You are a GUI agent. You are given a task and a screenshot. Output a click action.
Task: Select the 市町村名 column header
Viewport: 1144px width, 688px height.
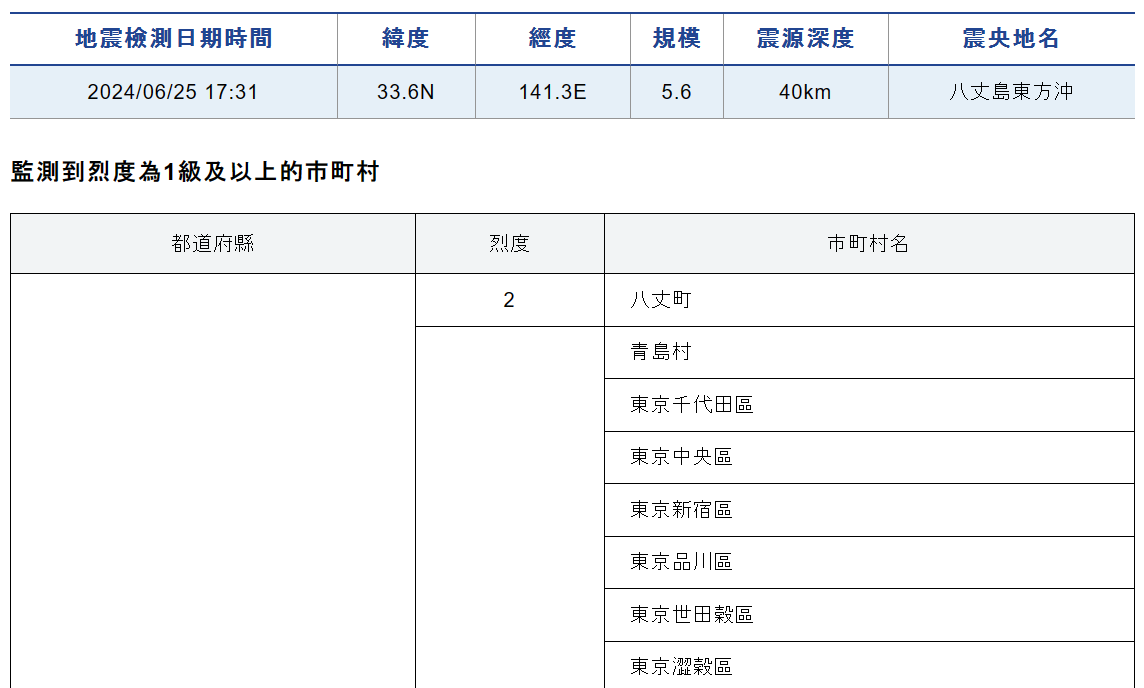click(x=870, y=242)
